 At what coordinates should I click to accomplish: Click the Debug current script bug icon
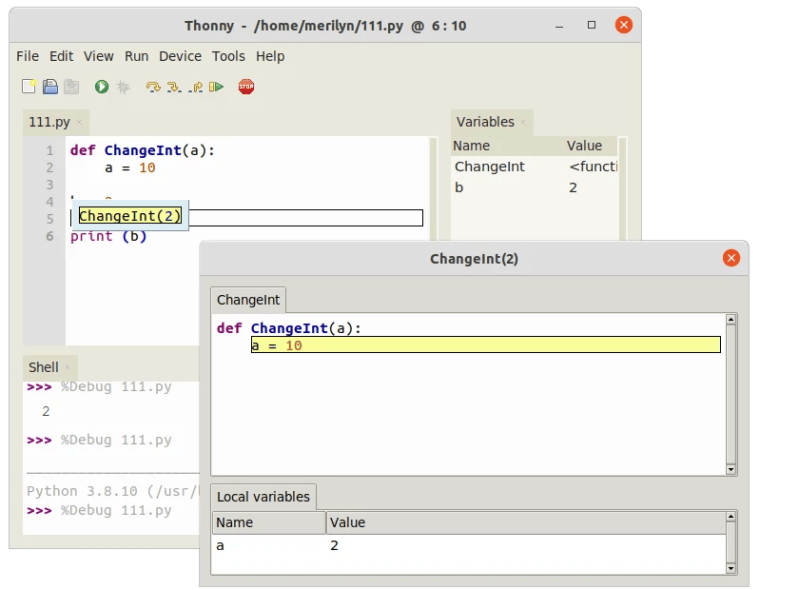coord(123,87)
